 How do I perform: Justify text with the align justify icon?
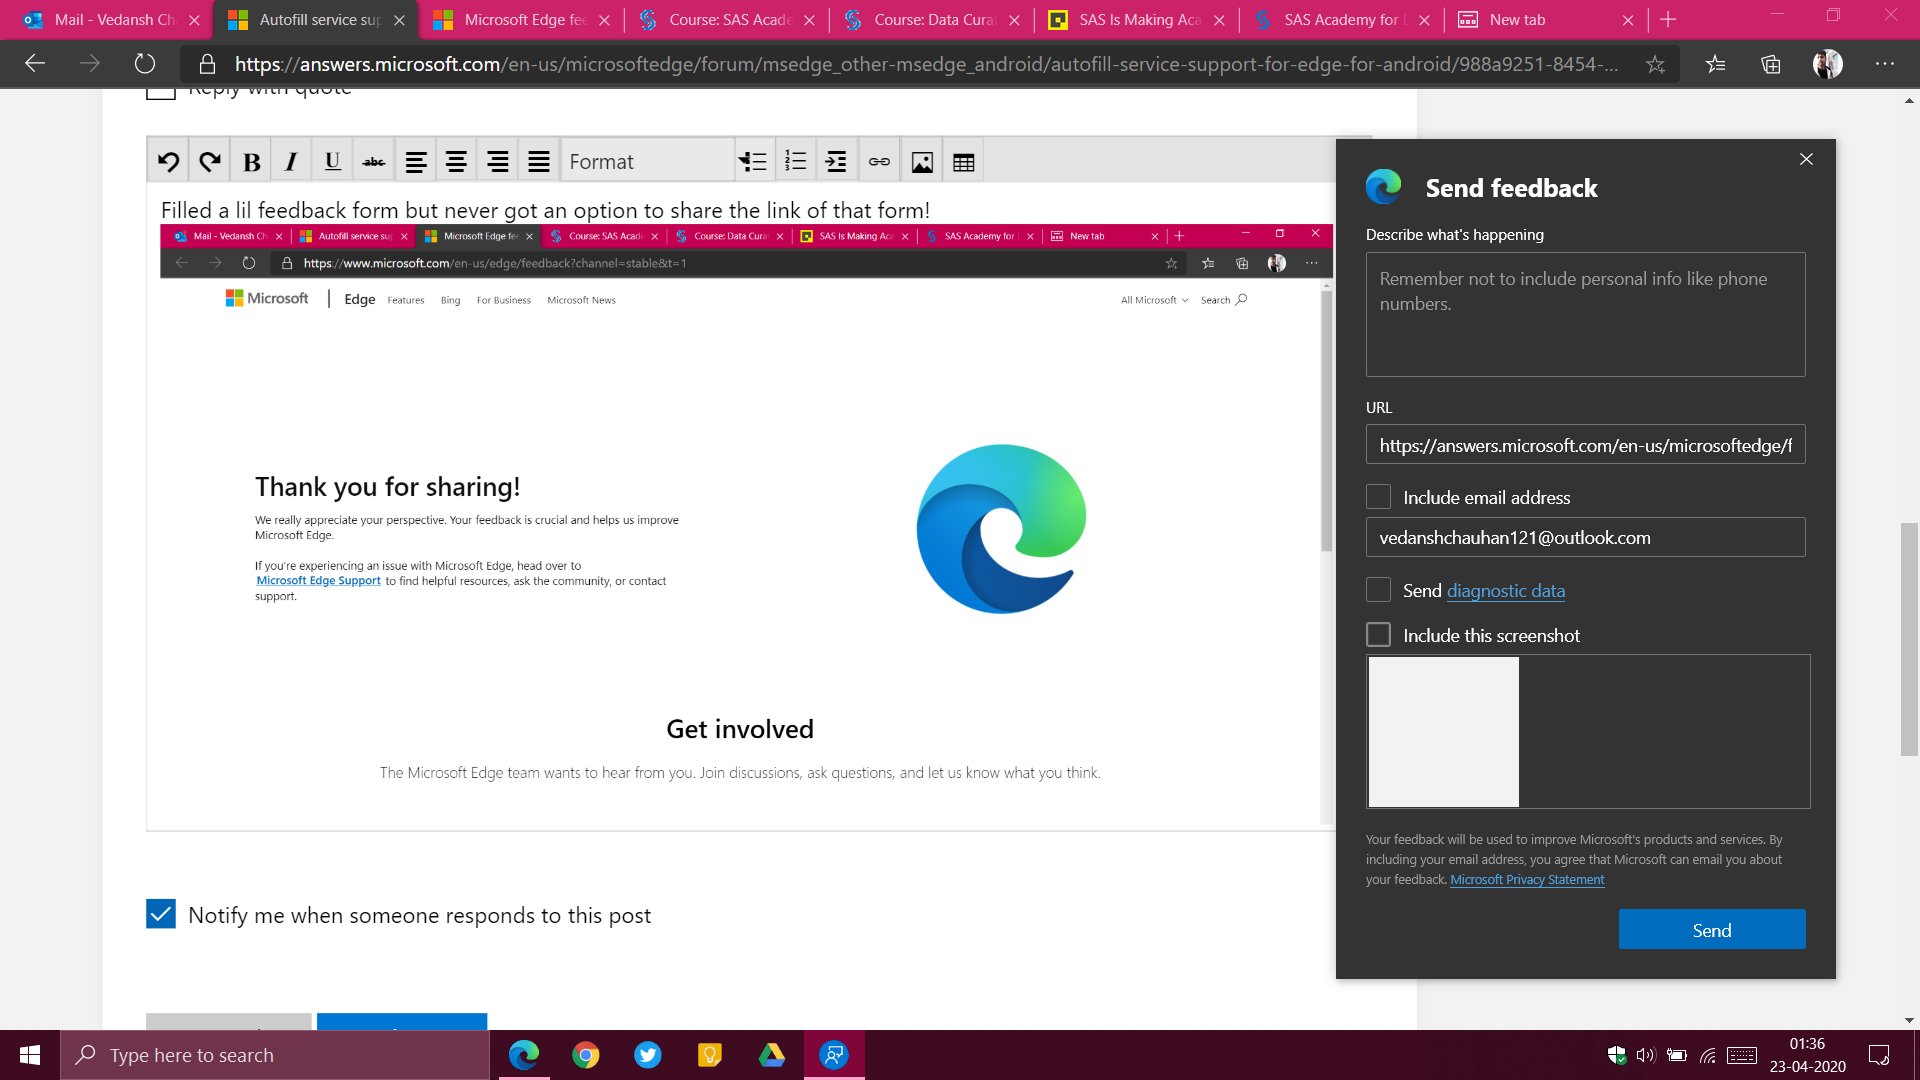pyautogui.click(x=538, y=162)
